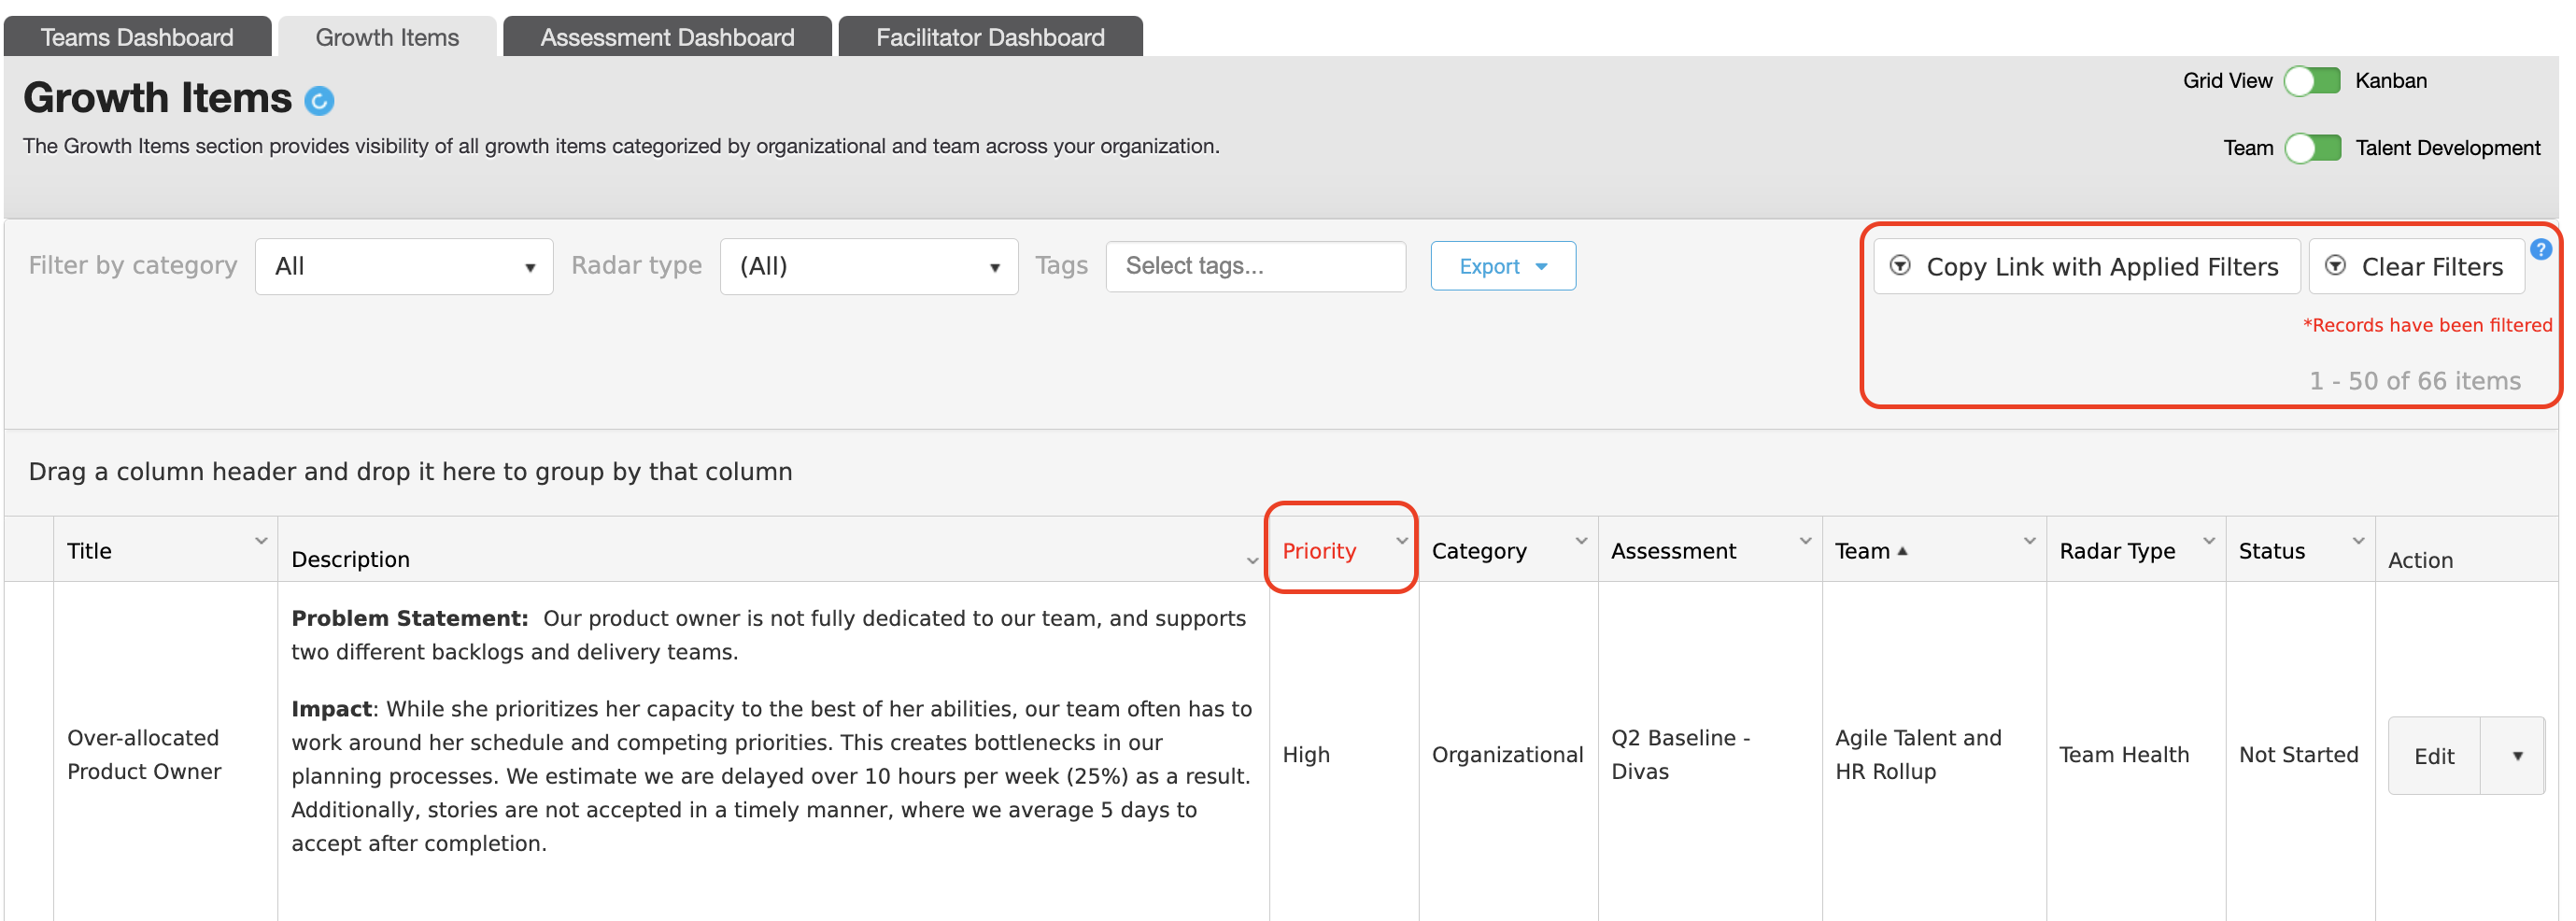Switch to the Teams Dashboard tab
The image size is (2576, 921).
pyautogui.click(x=137, y=37)
